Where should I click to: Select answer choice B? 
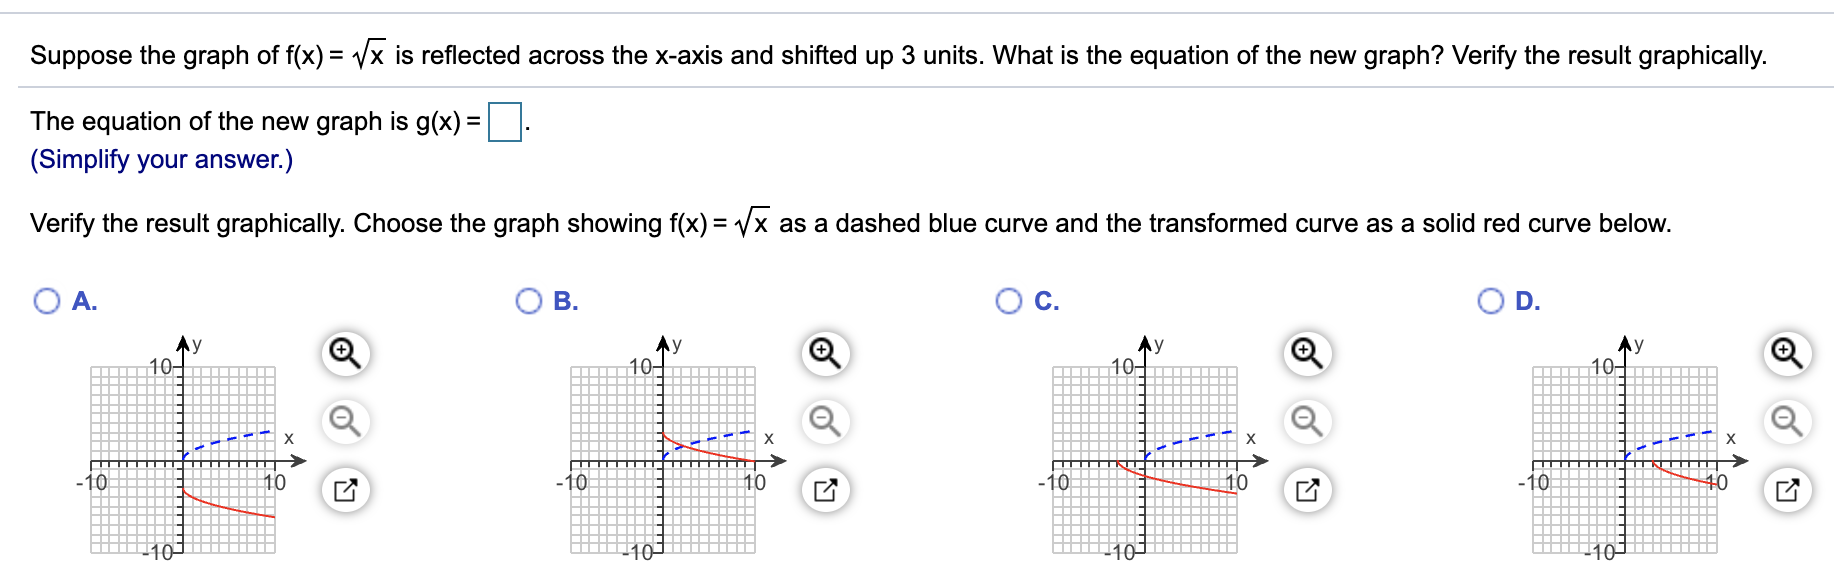coord(529,299)
